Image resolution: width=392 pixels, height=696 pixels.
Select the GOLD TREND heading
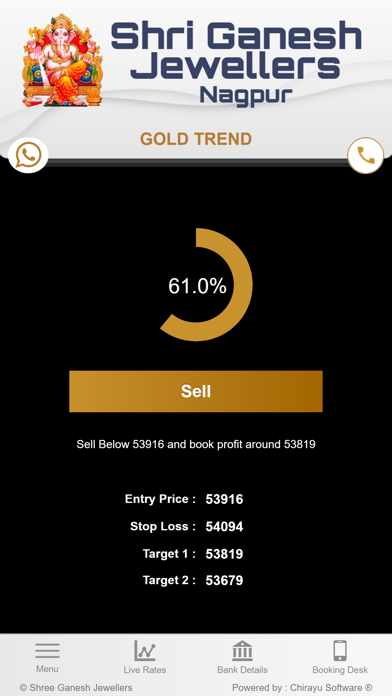pos(196,139)
